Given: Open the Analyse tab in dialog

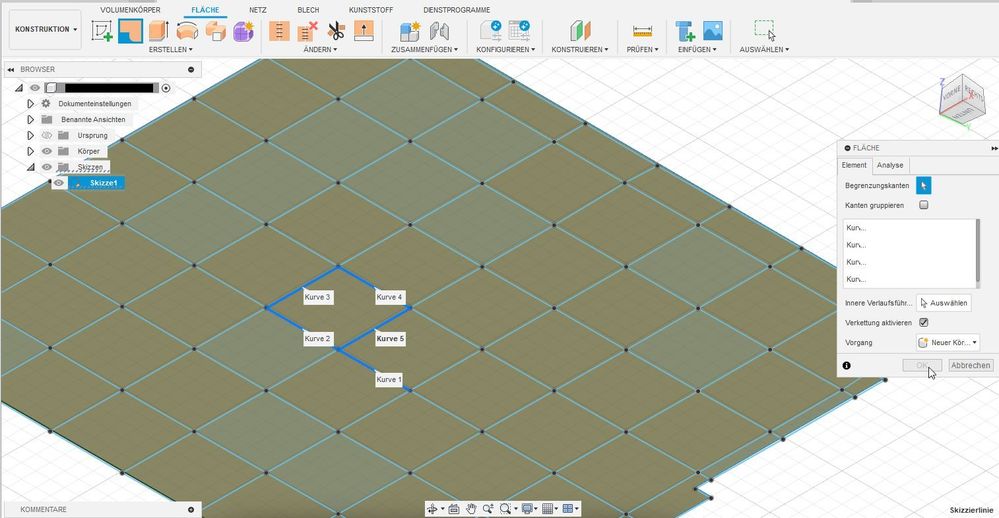Looking at the screenshot, I should (889, 165).
